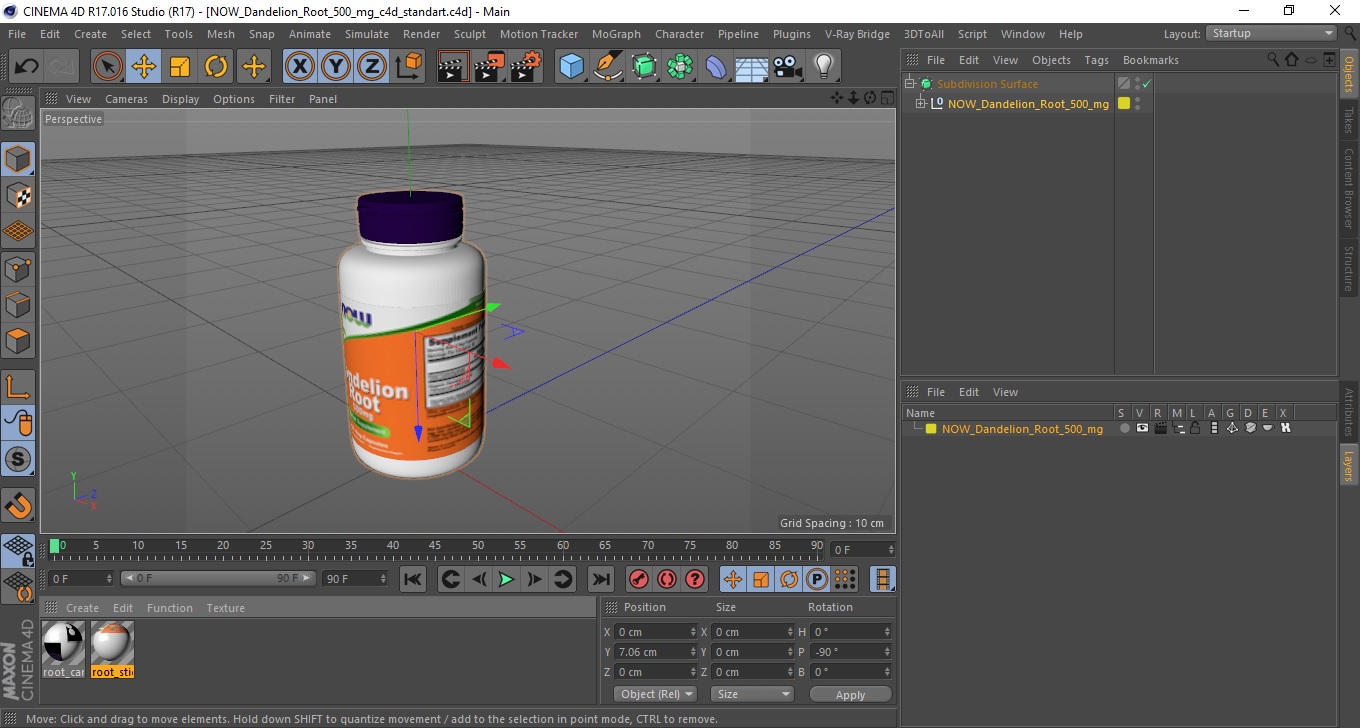
Task: Toggle autokeying button
Action: pos(667,579)
